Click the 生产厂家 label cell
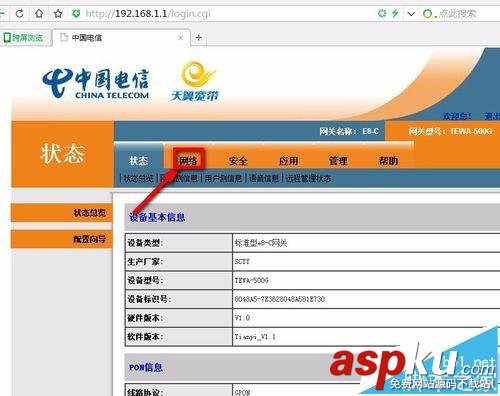The height and width of the screenshot is (396, 500). pyautogui.click(x=178, y=261)
